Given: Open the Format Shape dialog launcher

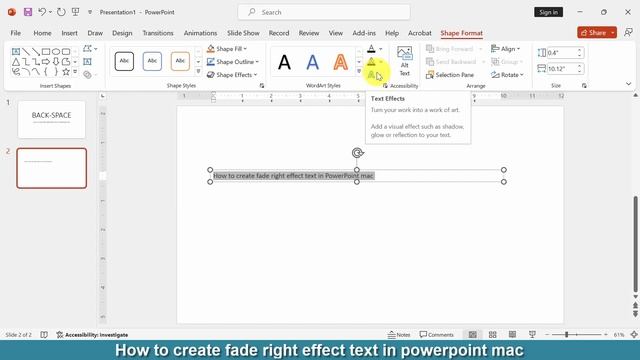Looking at the screenshot, I should pos(262,86).
